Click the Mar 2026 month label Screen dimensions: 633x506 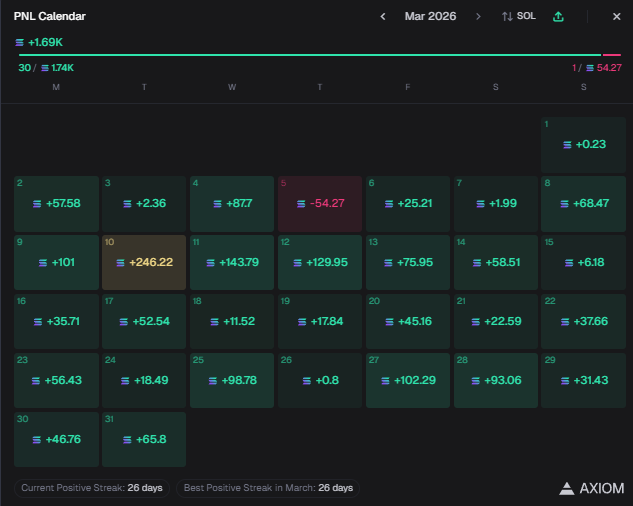tap(430, 16)
